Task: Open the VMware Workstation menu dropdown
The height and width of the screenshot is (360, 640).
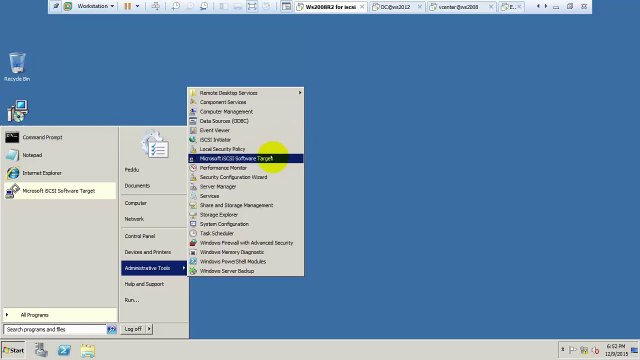Action: pyautogui.click(x=96, y=6)
